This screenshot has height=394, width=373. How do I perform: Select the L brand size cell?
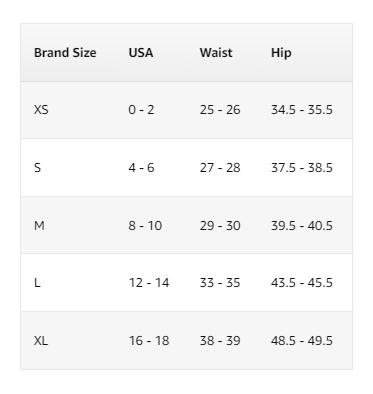(37, 283)
